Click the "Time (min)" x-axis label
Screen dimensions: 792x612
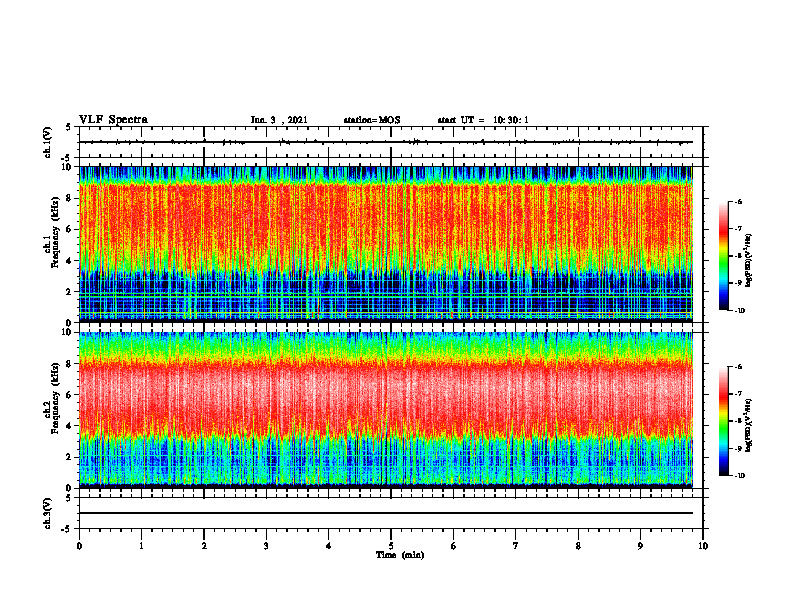click(400, 555)
